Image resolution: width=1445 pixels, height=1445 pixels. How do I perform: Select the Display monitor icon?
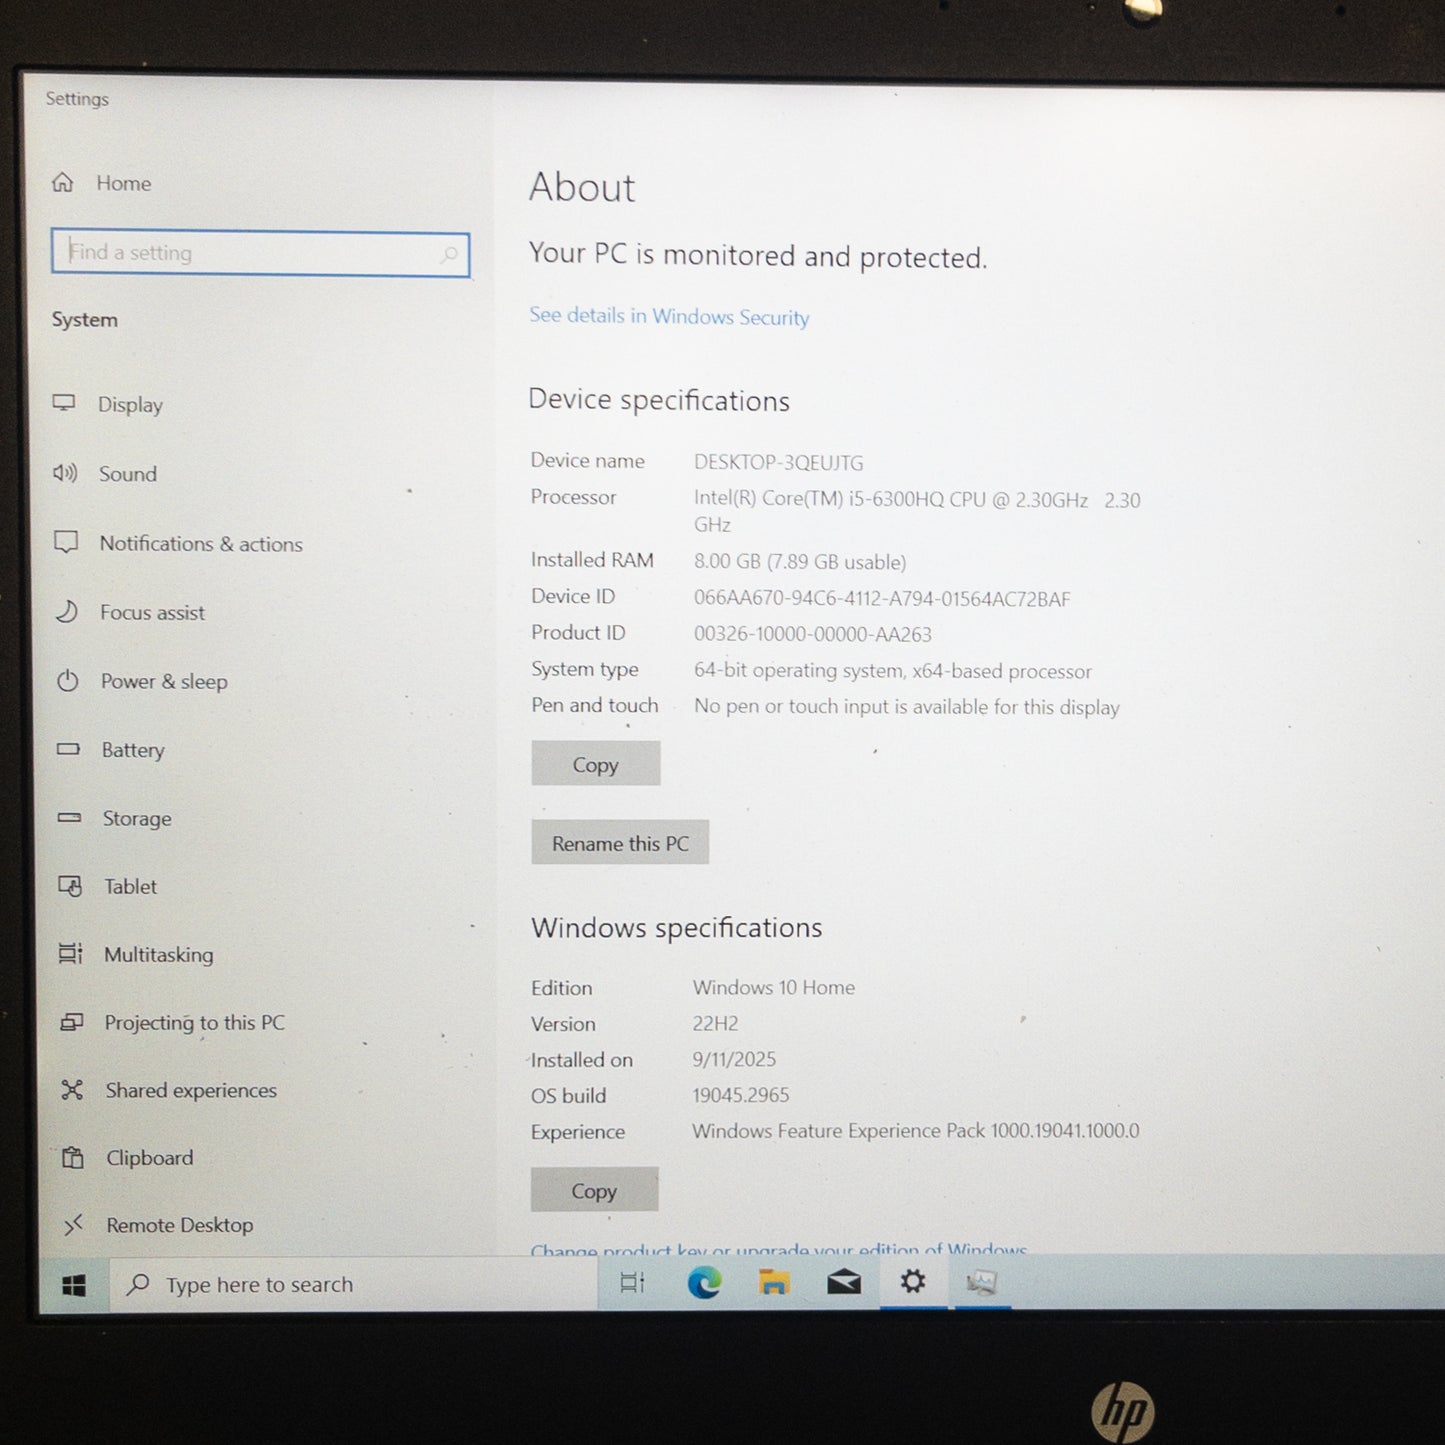click(x=64, y=403)
